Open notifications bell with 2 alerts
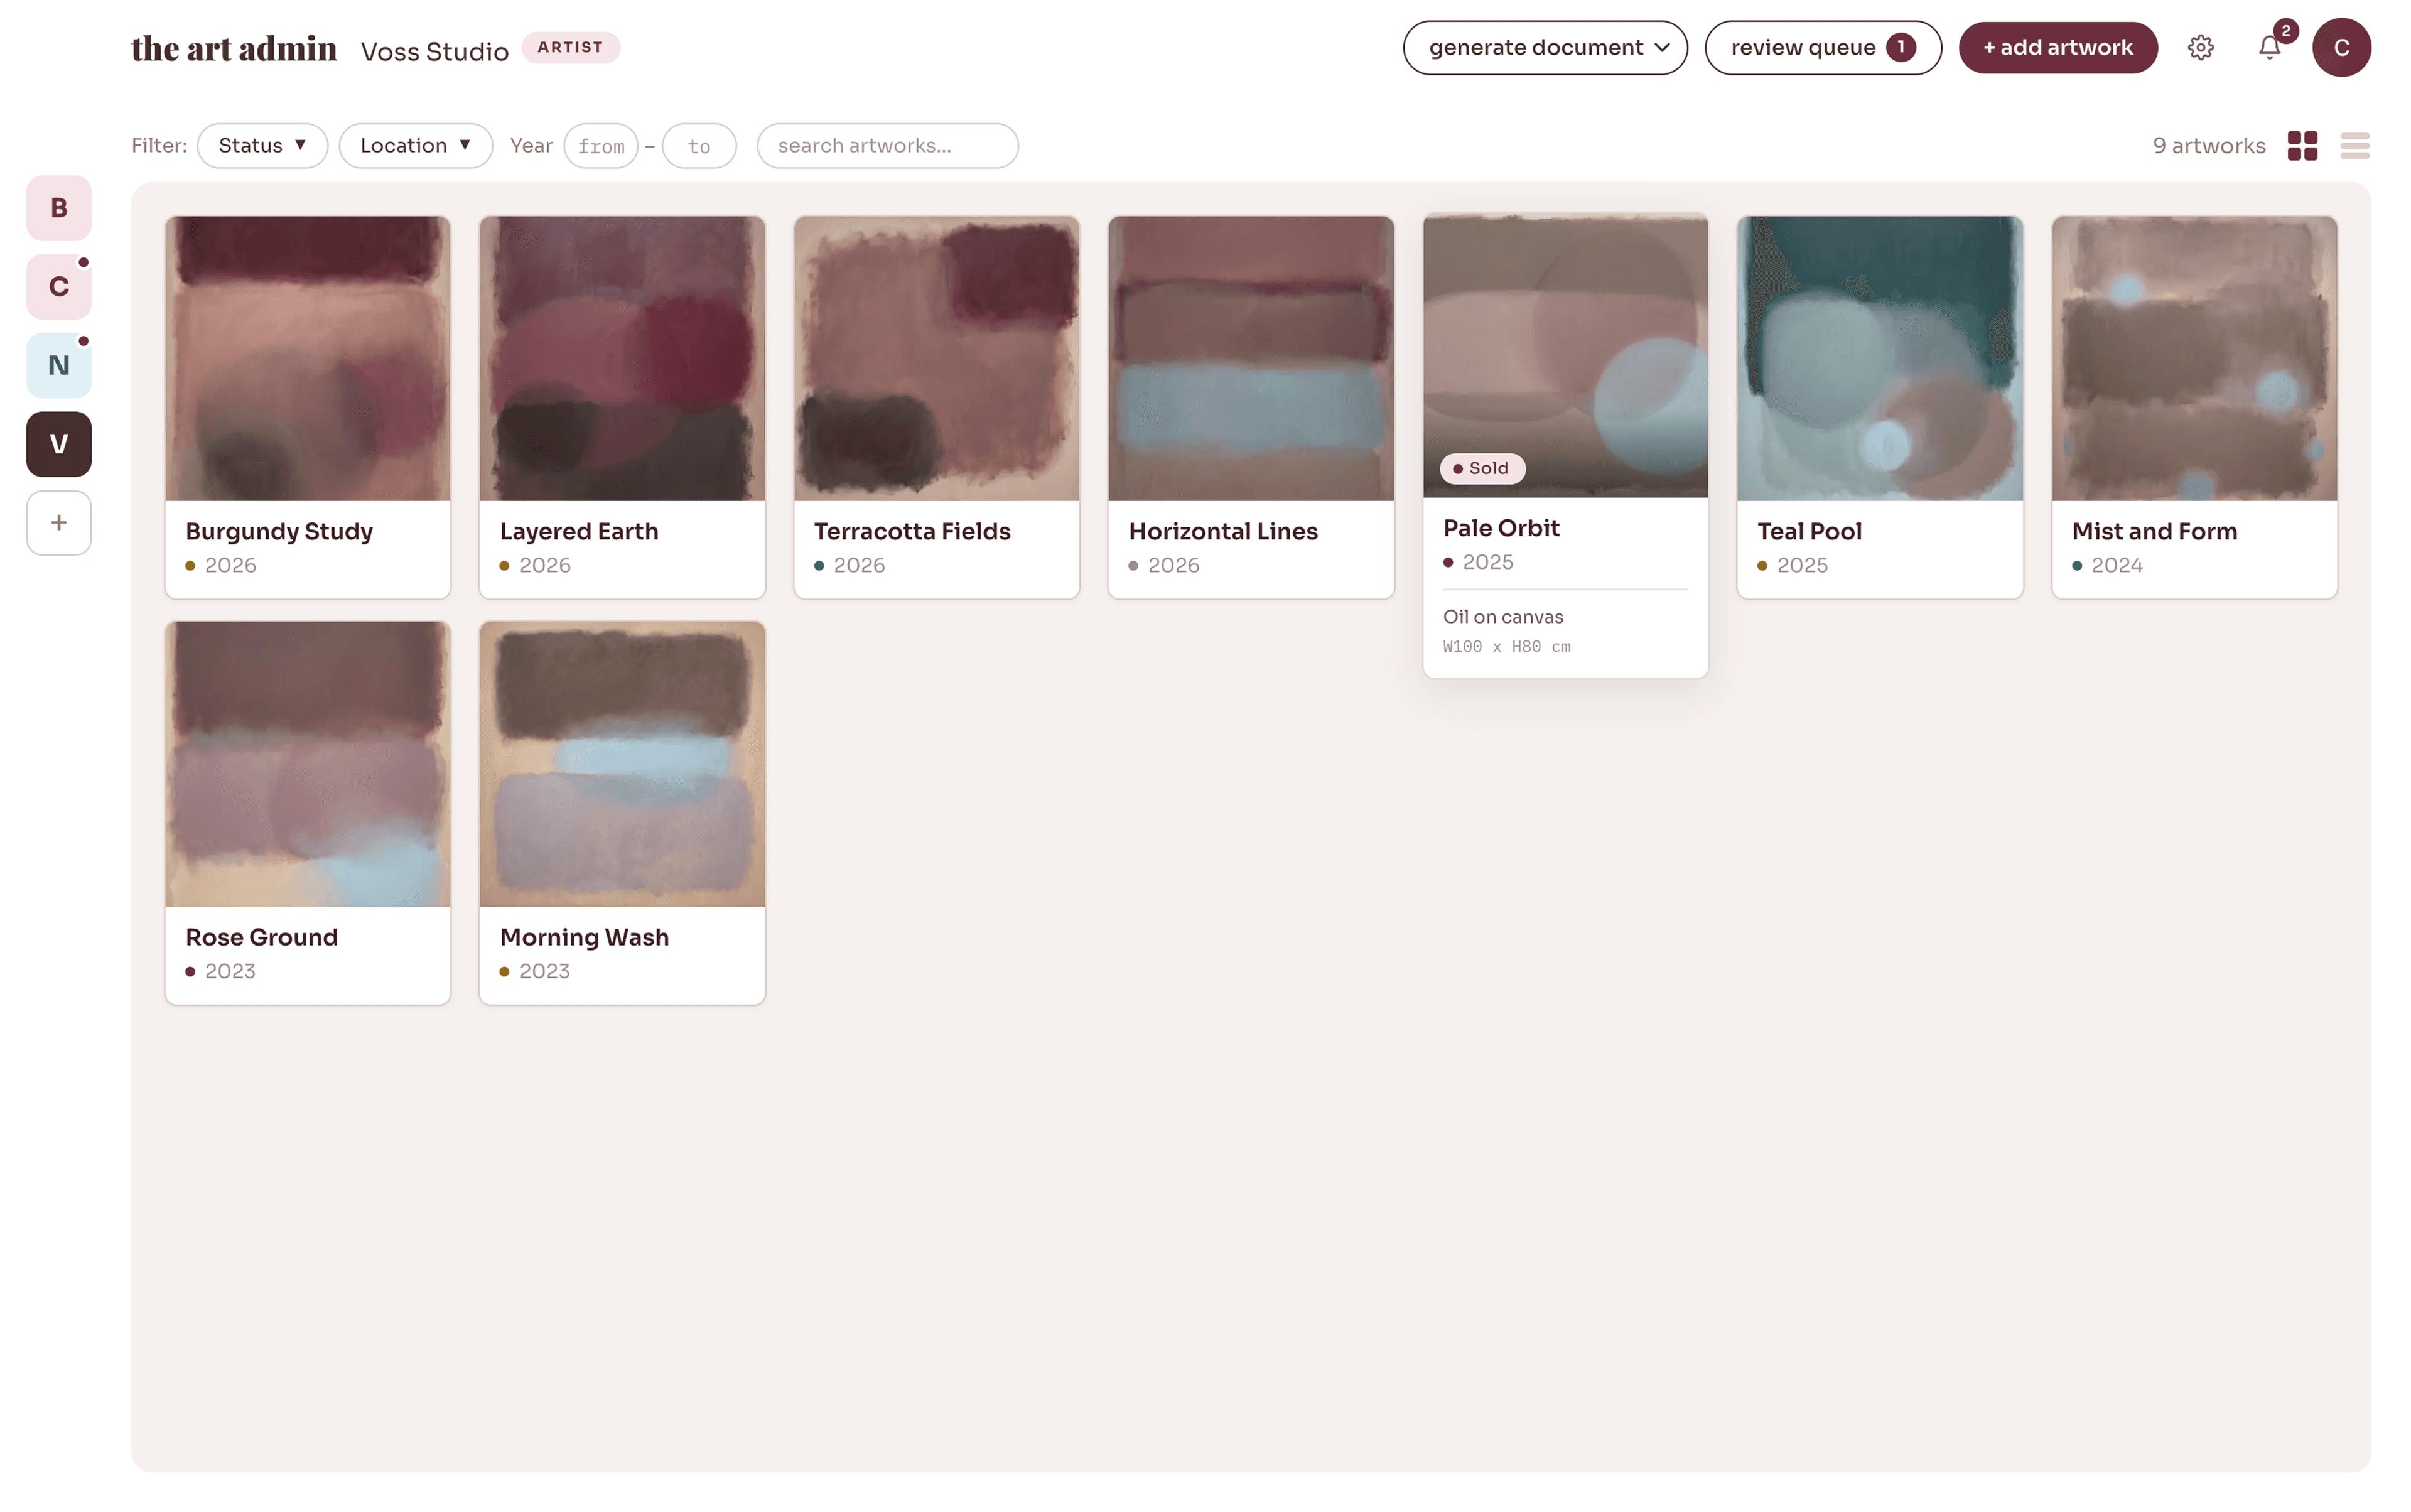2411x1512 pixels. pos(2269,47)
